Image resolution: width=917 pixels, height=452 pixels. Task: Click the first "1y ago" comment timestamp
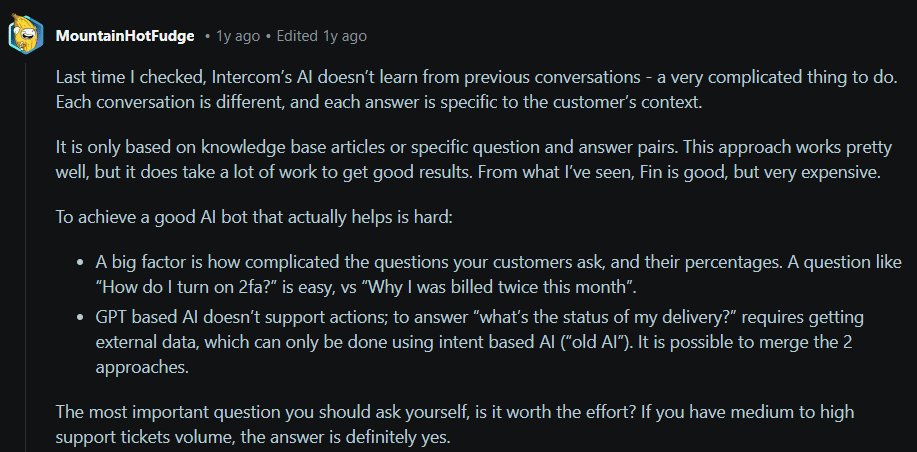(x=238, y=36)
